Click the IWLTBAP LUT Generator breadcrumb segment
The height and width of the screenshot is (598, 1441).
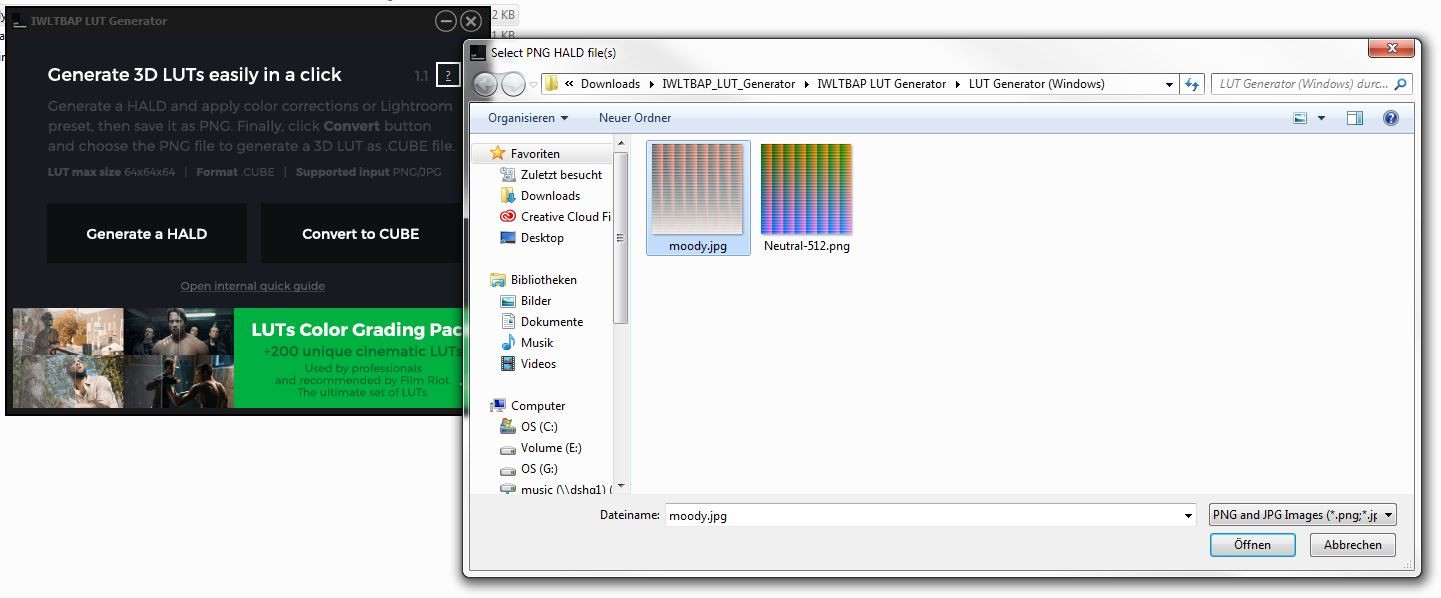click(881, 84)
